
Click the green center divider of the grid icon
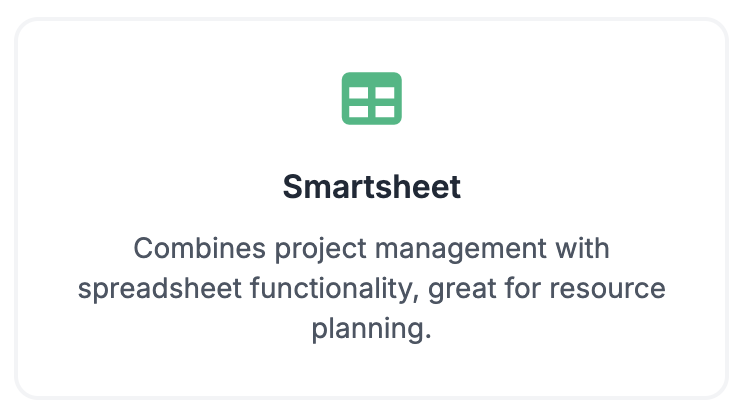(372, 102)
